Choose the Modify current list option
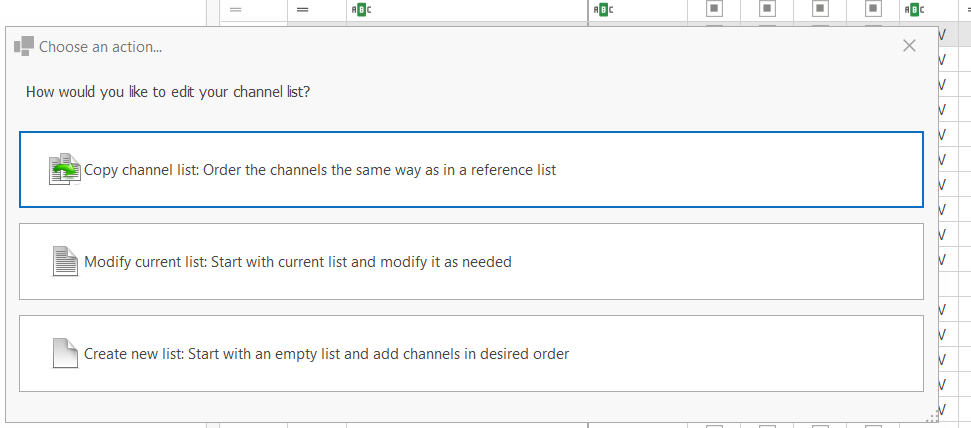The width and height of the screenshot is (971, 428). 471,261
